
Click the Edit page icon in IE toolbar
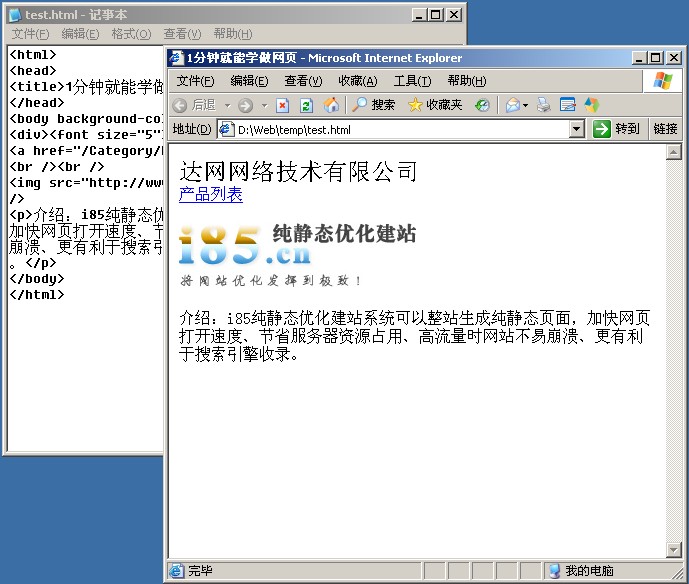tap(568, 105)
